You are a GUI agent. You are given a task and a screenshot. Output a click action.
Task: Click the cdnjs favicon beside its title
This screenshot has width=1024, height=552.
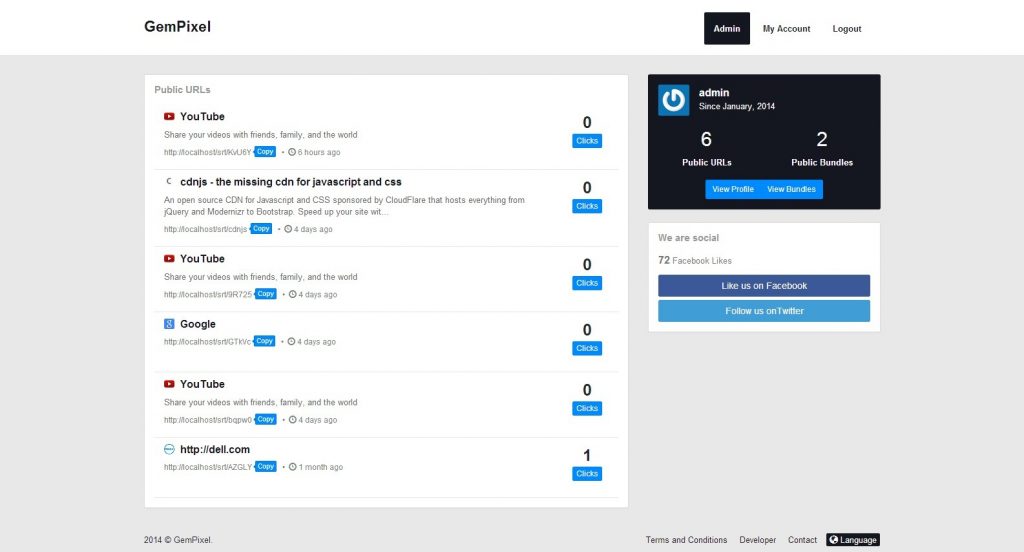[x=169, y=182]
